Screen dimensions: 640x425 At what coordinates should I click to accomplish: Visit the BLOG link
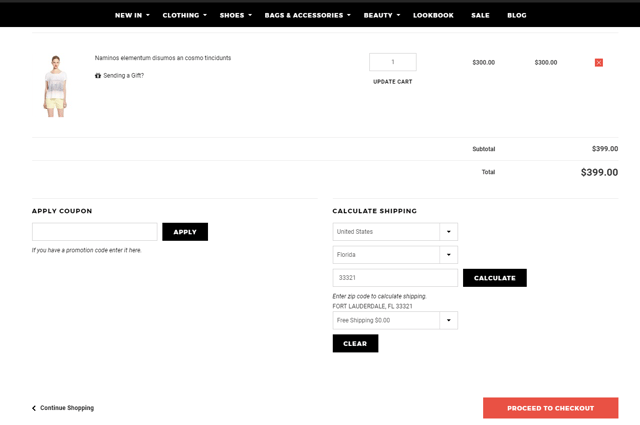coord(517,15)
